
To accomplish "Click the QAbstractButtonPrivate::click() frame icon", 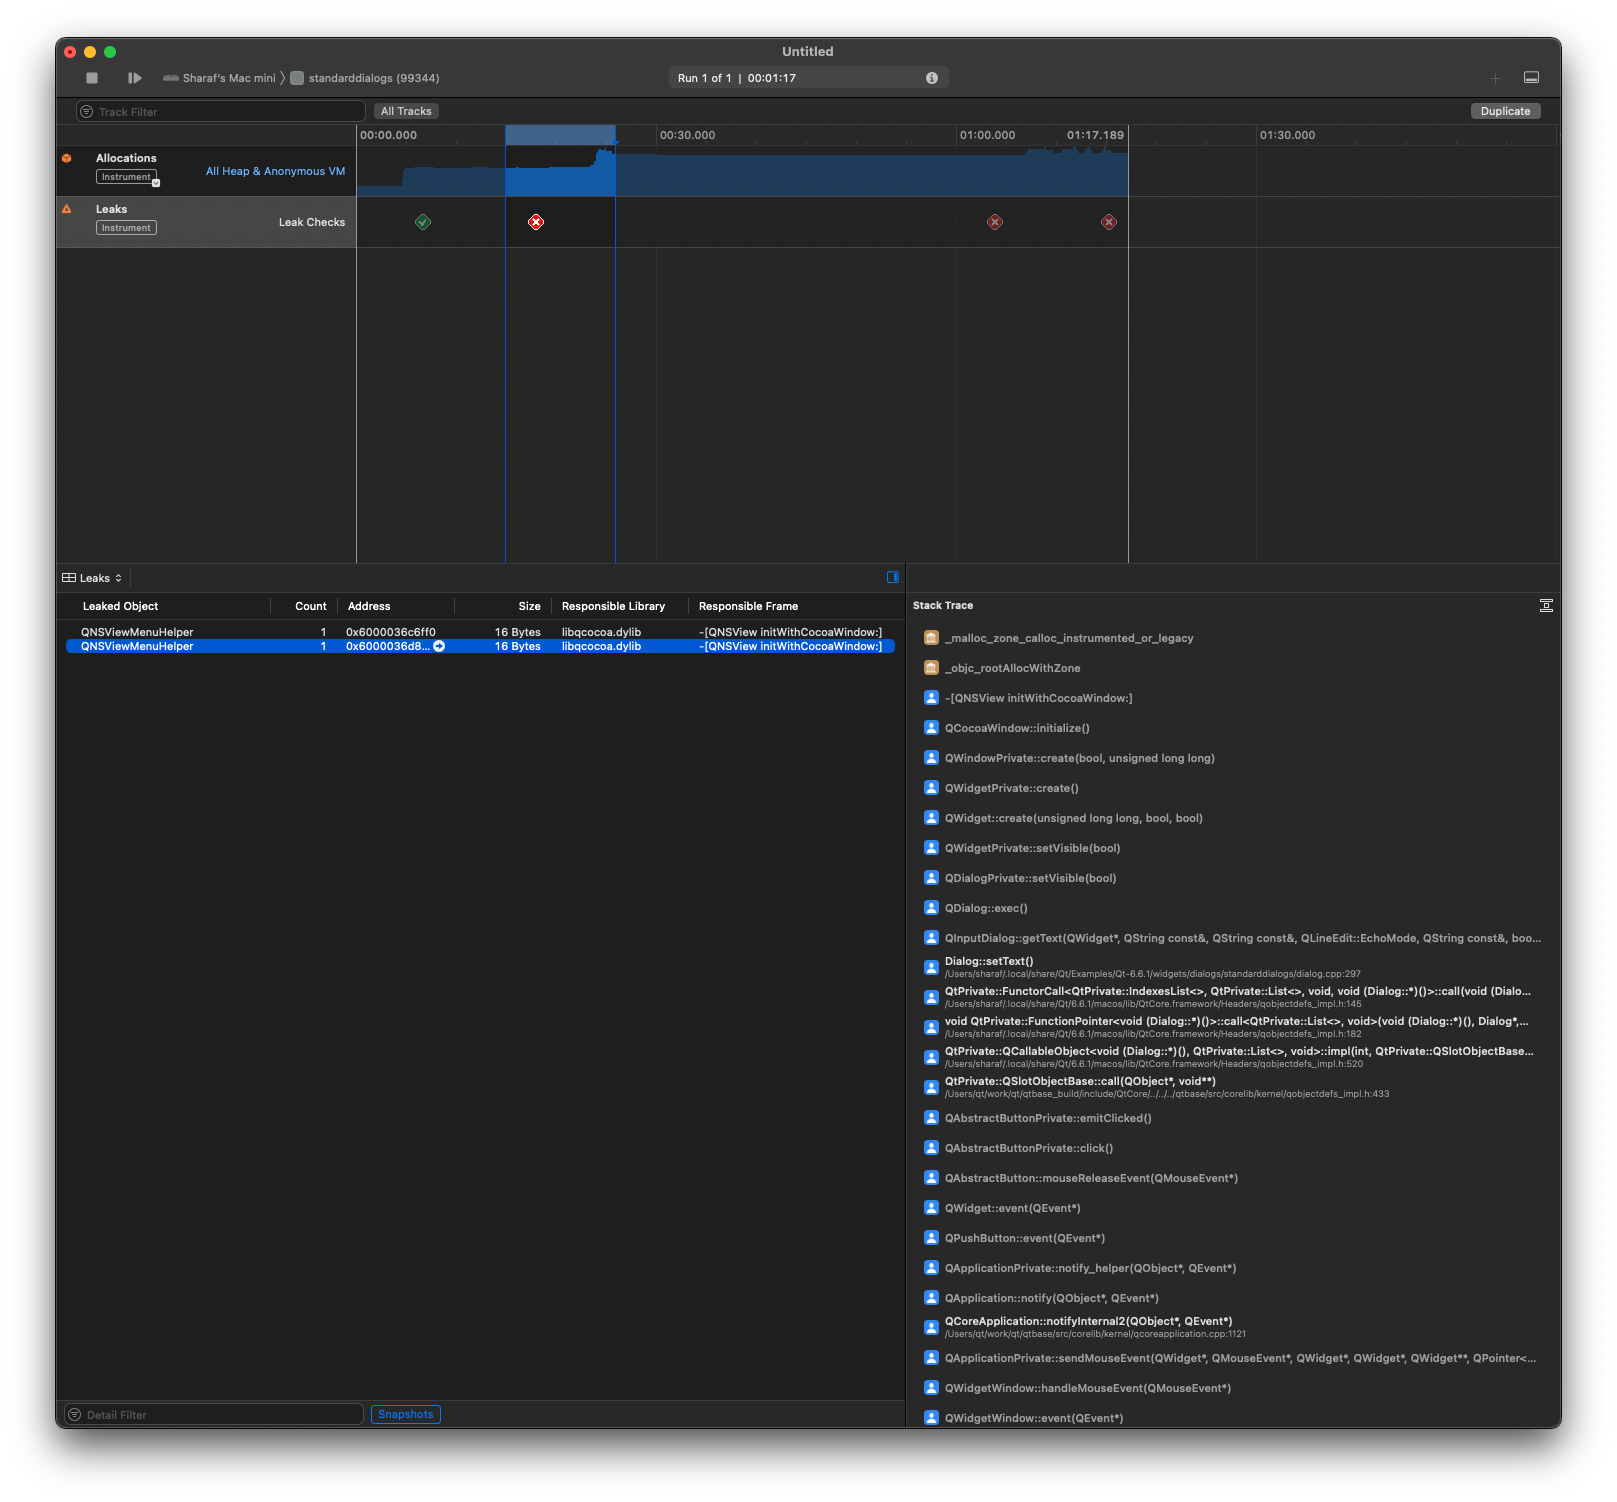I will (931, 1148).
